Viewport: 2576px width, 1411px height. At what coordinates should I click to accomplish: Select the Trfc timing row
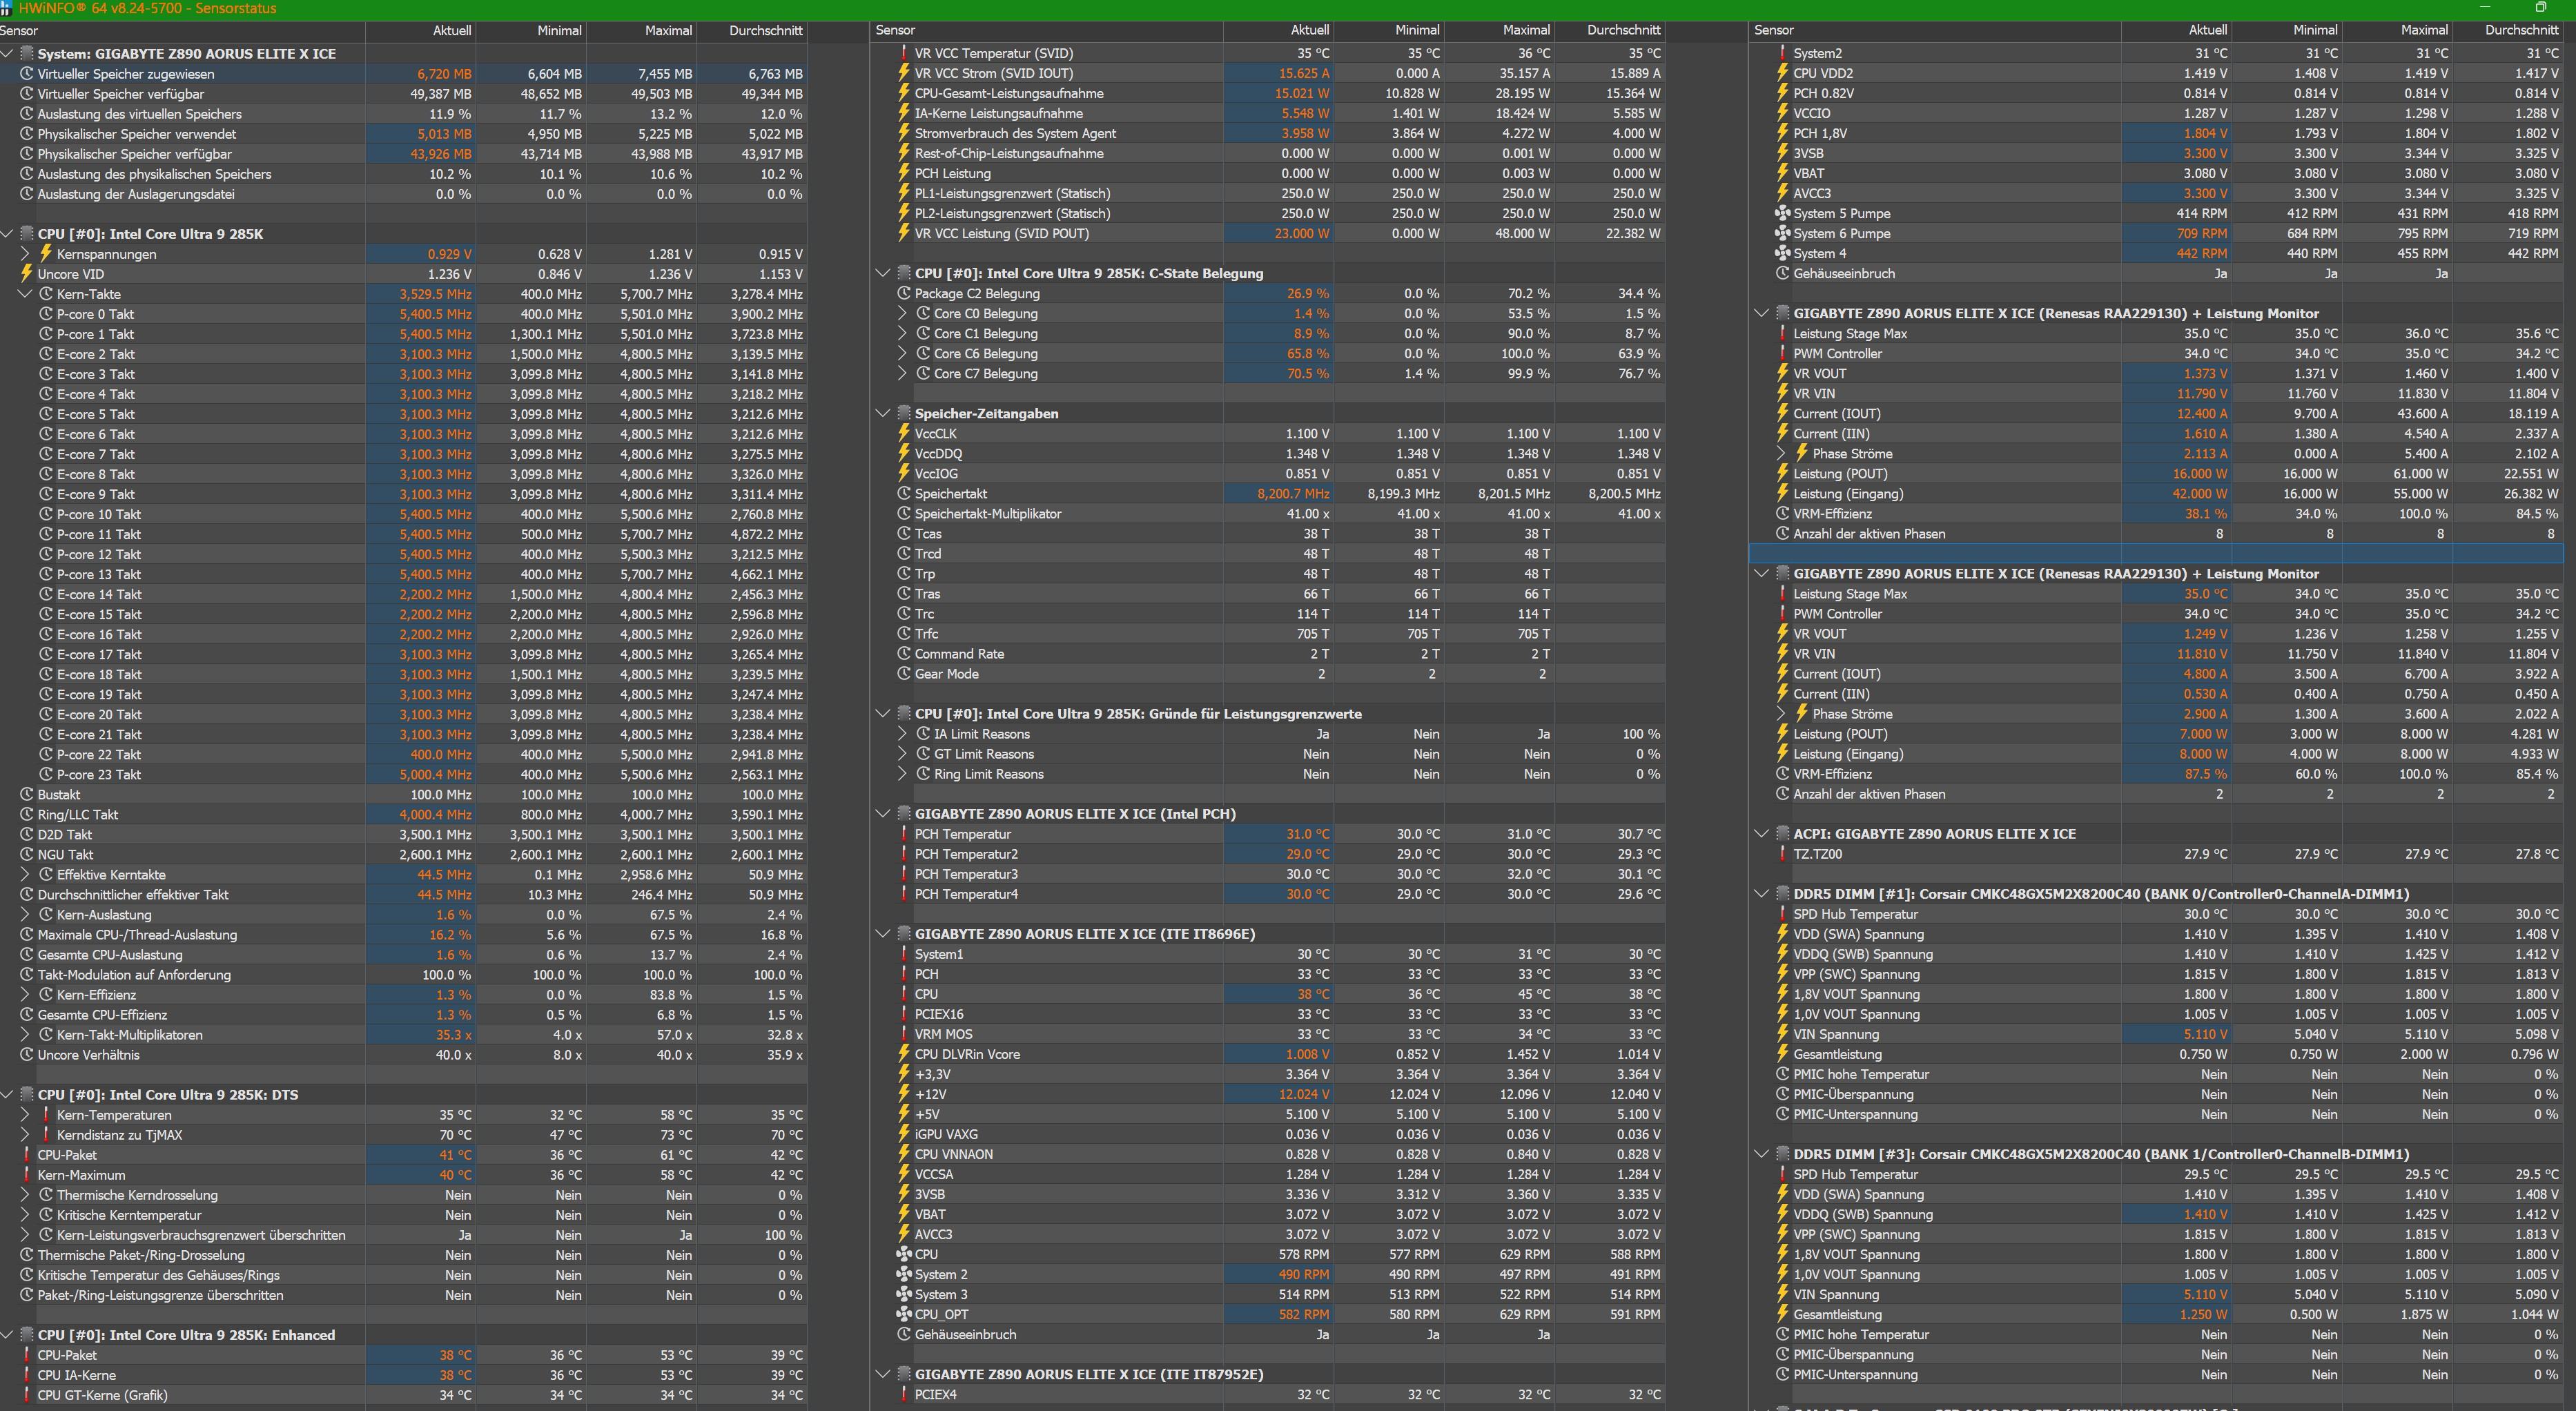click(1268, 634)
